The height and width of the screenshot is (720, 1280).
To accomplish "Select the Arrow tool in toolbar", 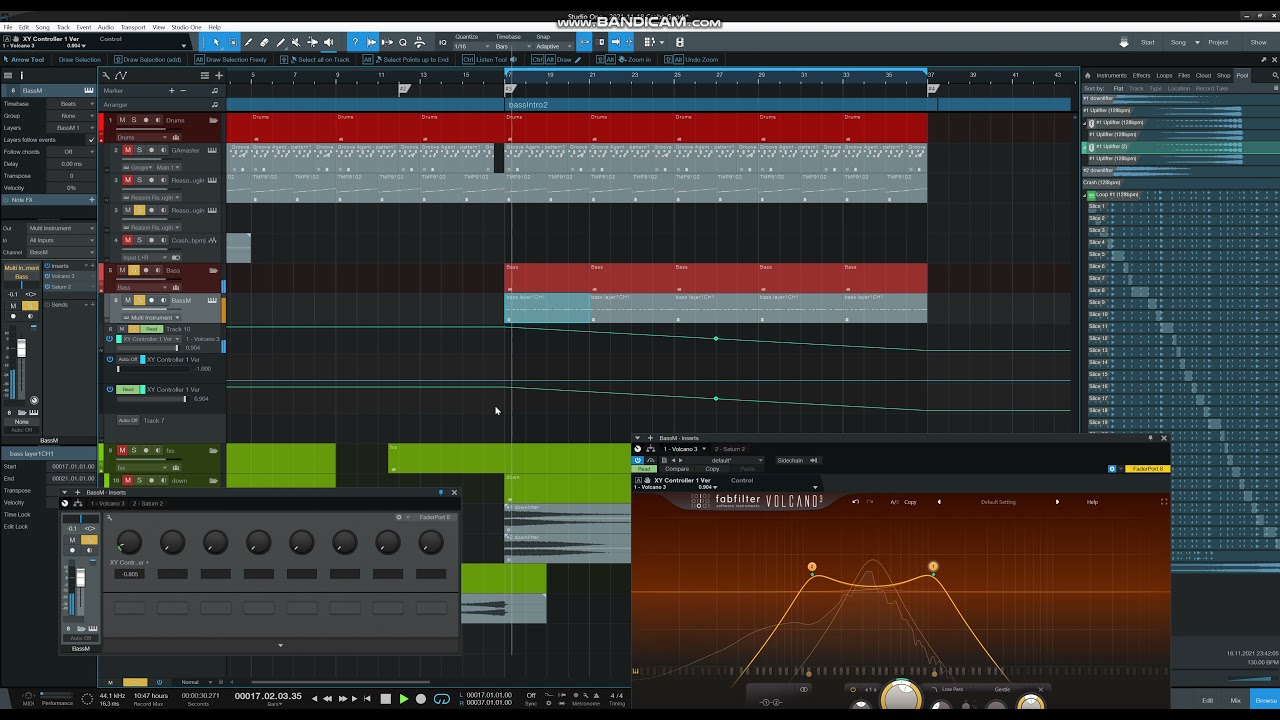I will point(216,42).
